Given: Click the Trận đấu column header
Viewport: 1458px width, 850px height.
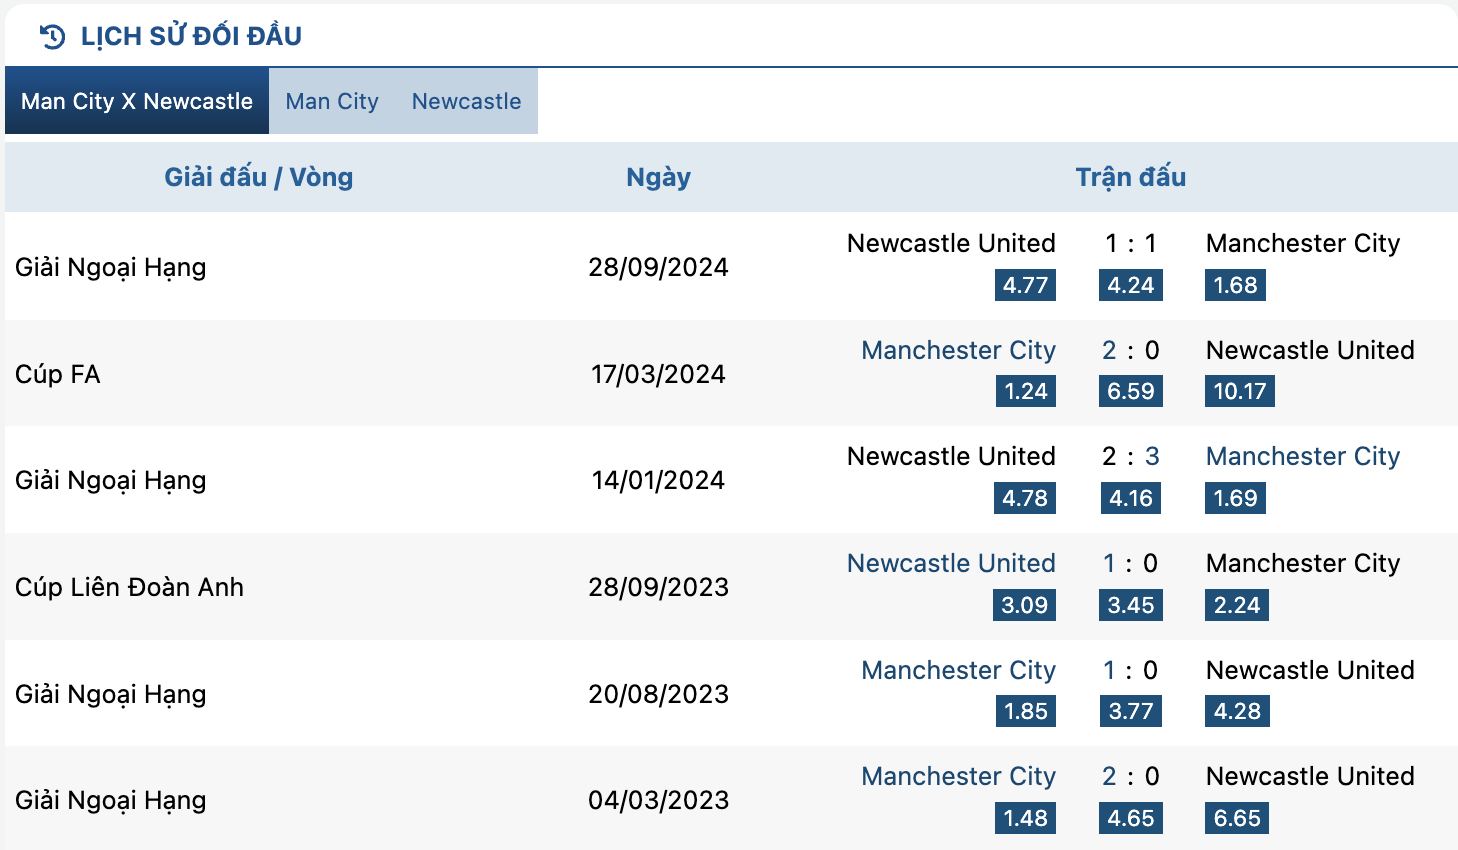Looking at the screenshot, I should [1130, 177].
